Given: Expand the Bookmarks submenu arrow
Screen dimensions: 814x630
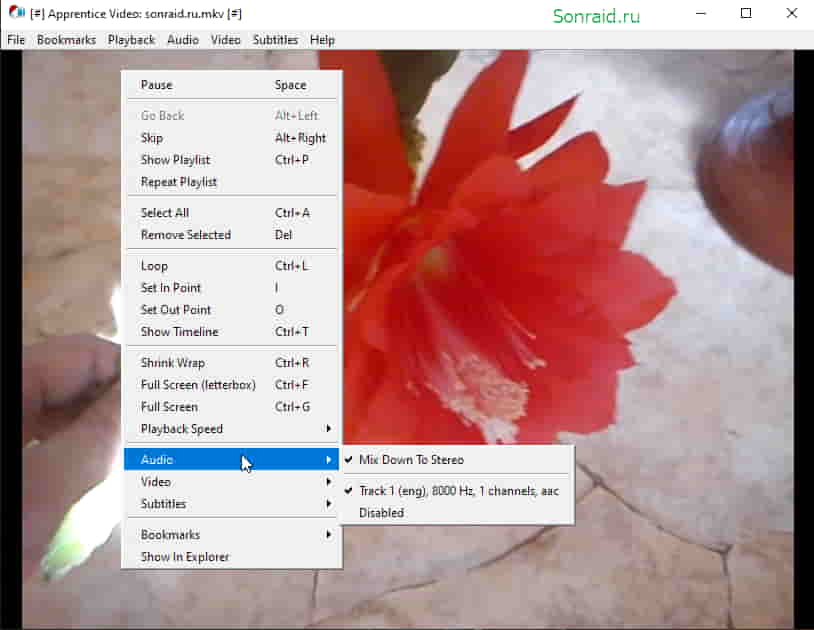Looking at the screenshot, I should click(329, 535).
